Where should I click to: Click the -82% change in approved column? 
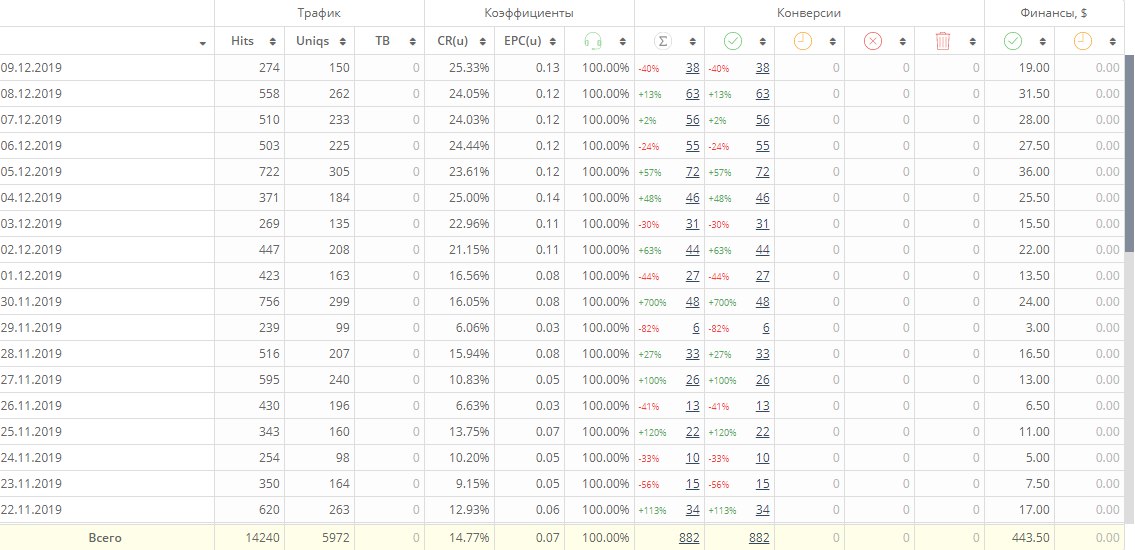pyautogui.click(x=719, y=329)
